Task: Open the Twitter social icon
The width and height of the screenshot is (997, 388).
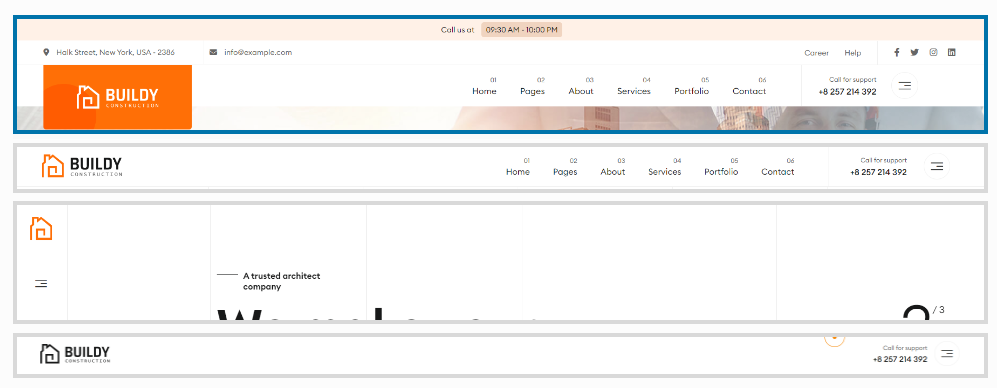Action: pos(914,53)
